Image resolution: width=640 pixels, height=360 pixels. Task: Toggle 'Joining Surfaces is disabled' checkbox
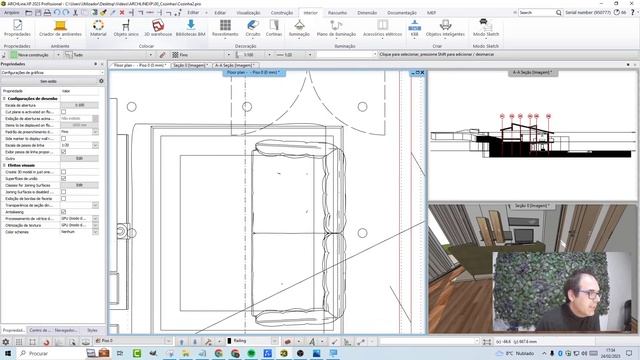point(63,192)
